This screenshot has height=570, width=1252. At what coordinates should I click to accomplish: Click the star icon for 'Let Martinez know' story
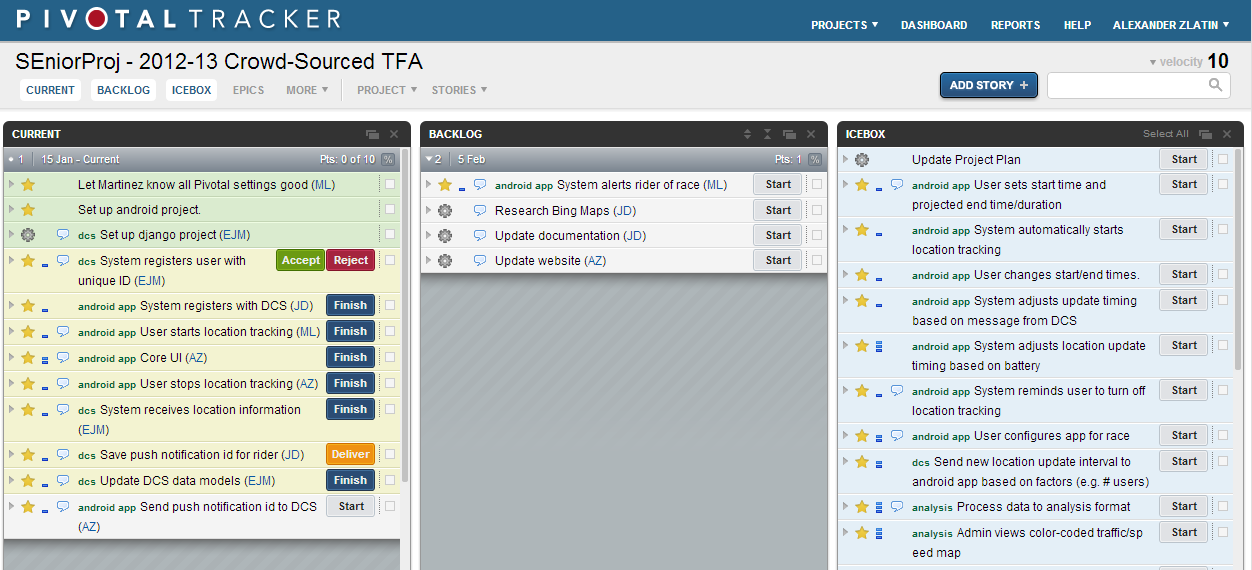pos(28,185)
